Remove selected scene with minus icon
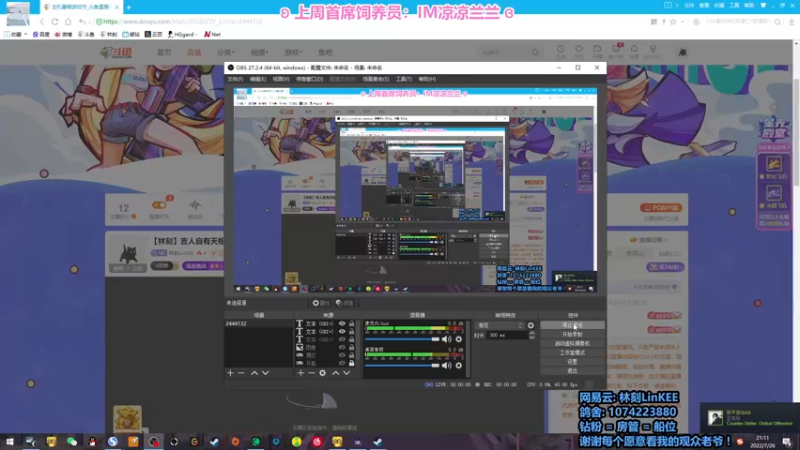The width and height of the screenshot is (800, 450). 241,373
